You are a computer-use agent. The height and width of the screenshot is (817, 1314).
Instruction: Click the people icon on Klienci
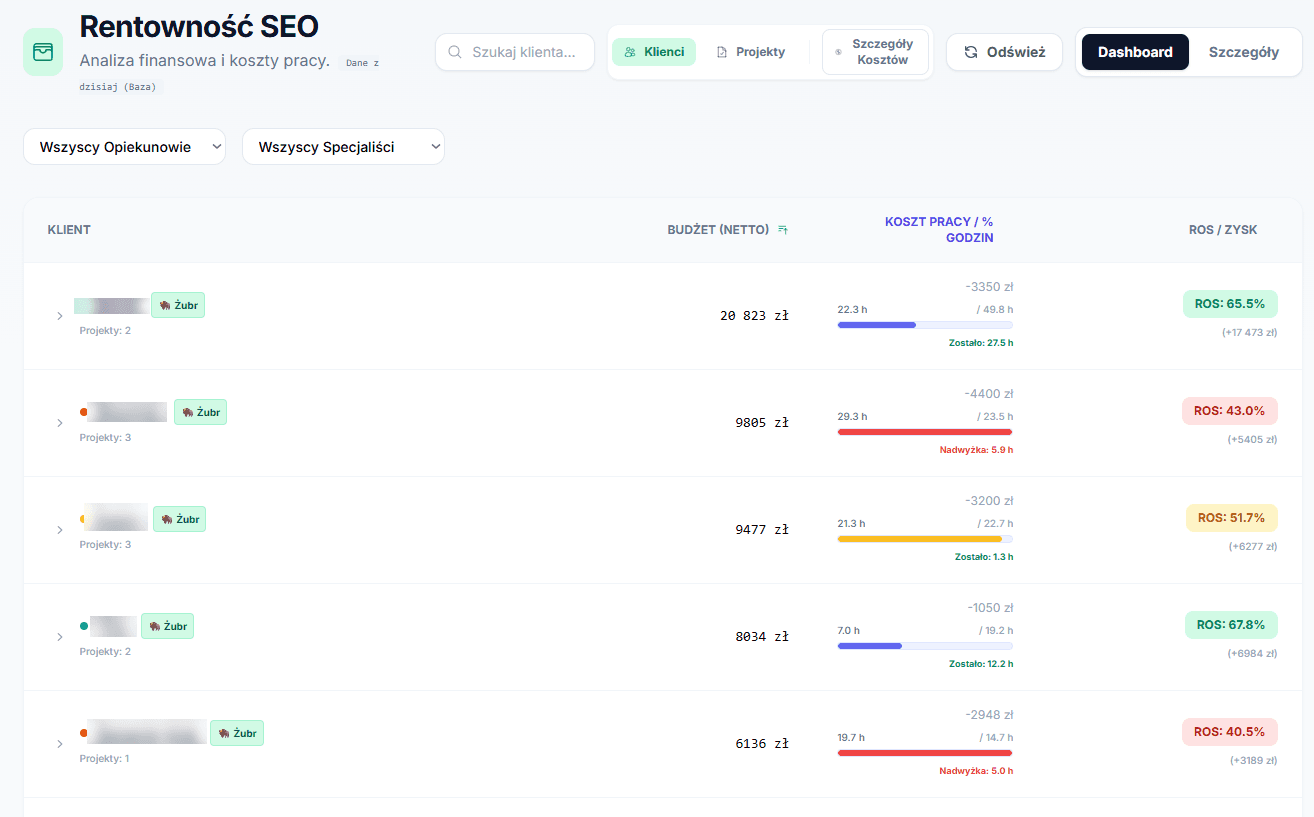coord(630,52)
